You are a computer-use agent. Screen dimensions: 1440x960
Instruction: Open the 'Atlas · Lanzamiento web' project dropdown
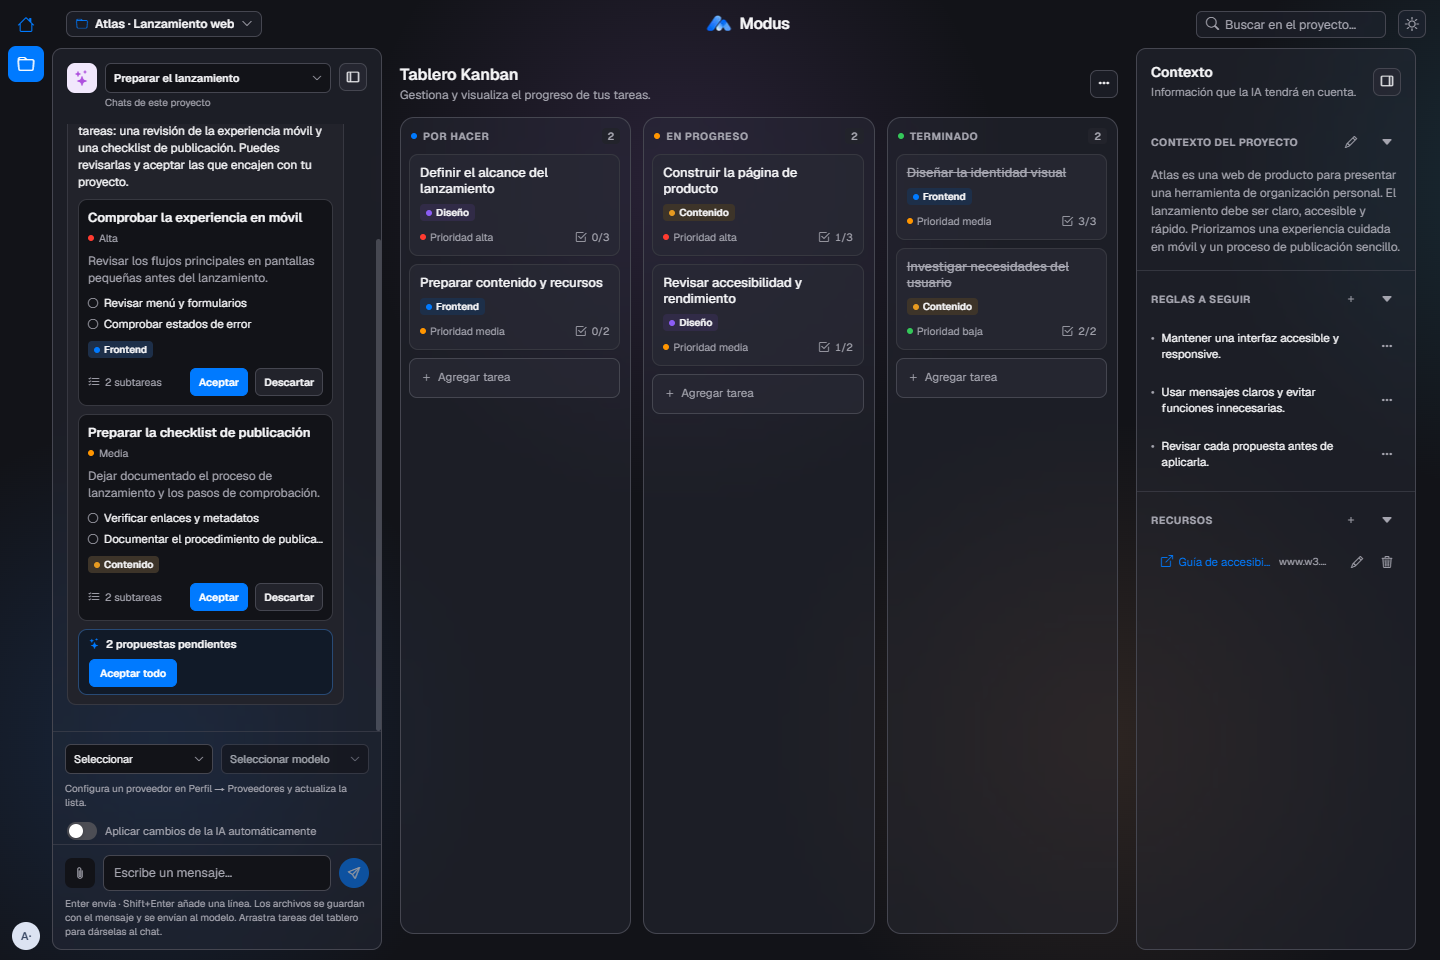pos(164,24)
